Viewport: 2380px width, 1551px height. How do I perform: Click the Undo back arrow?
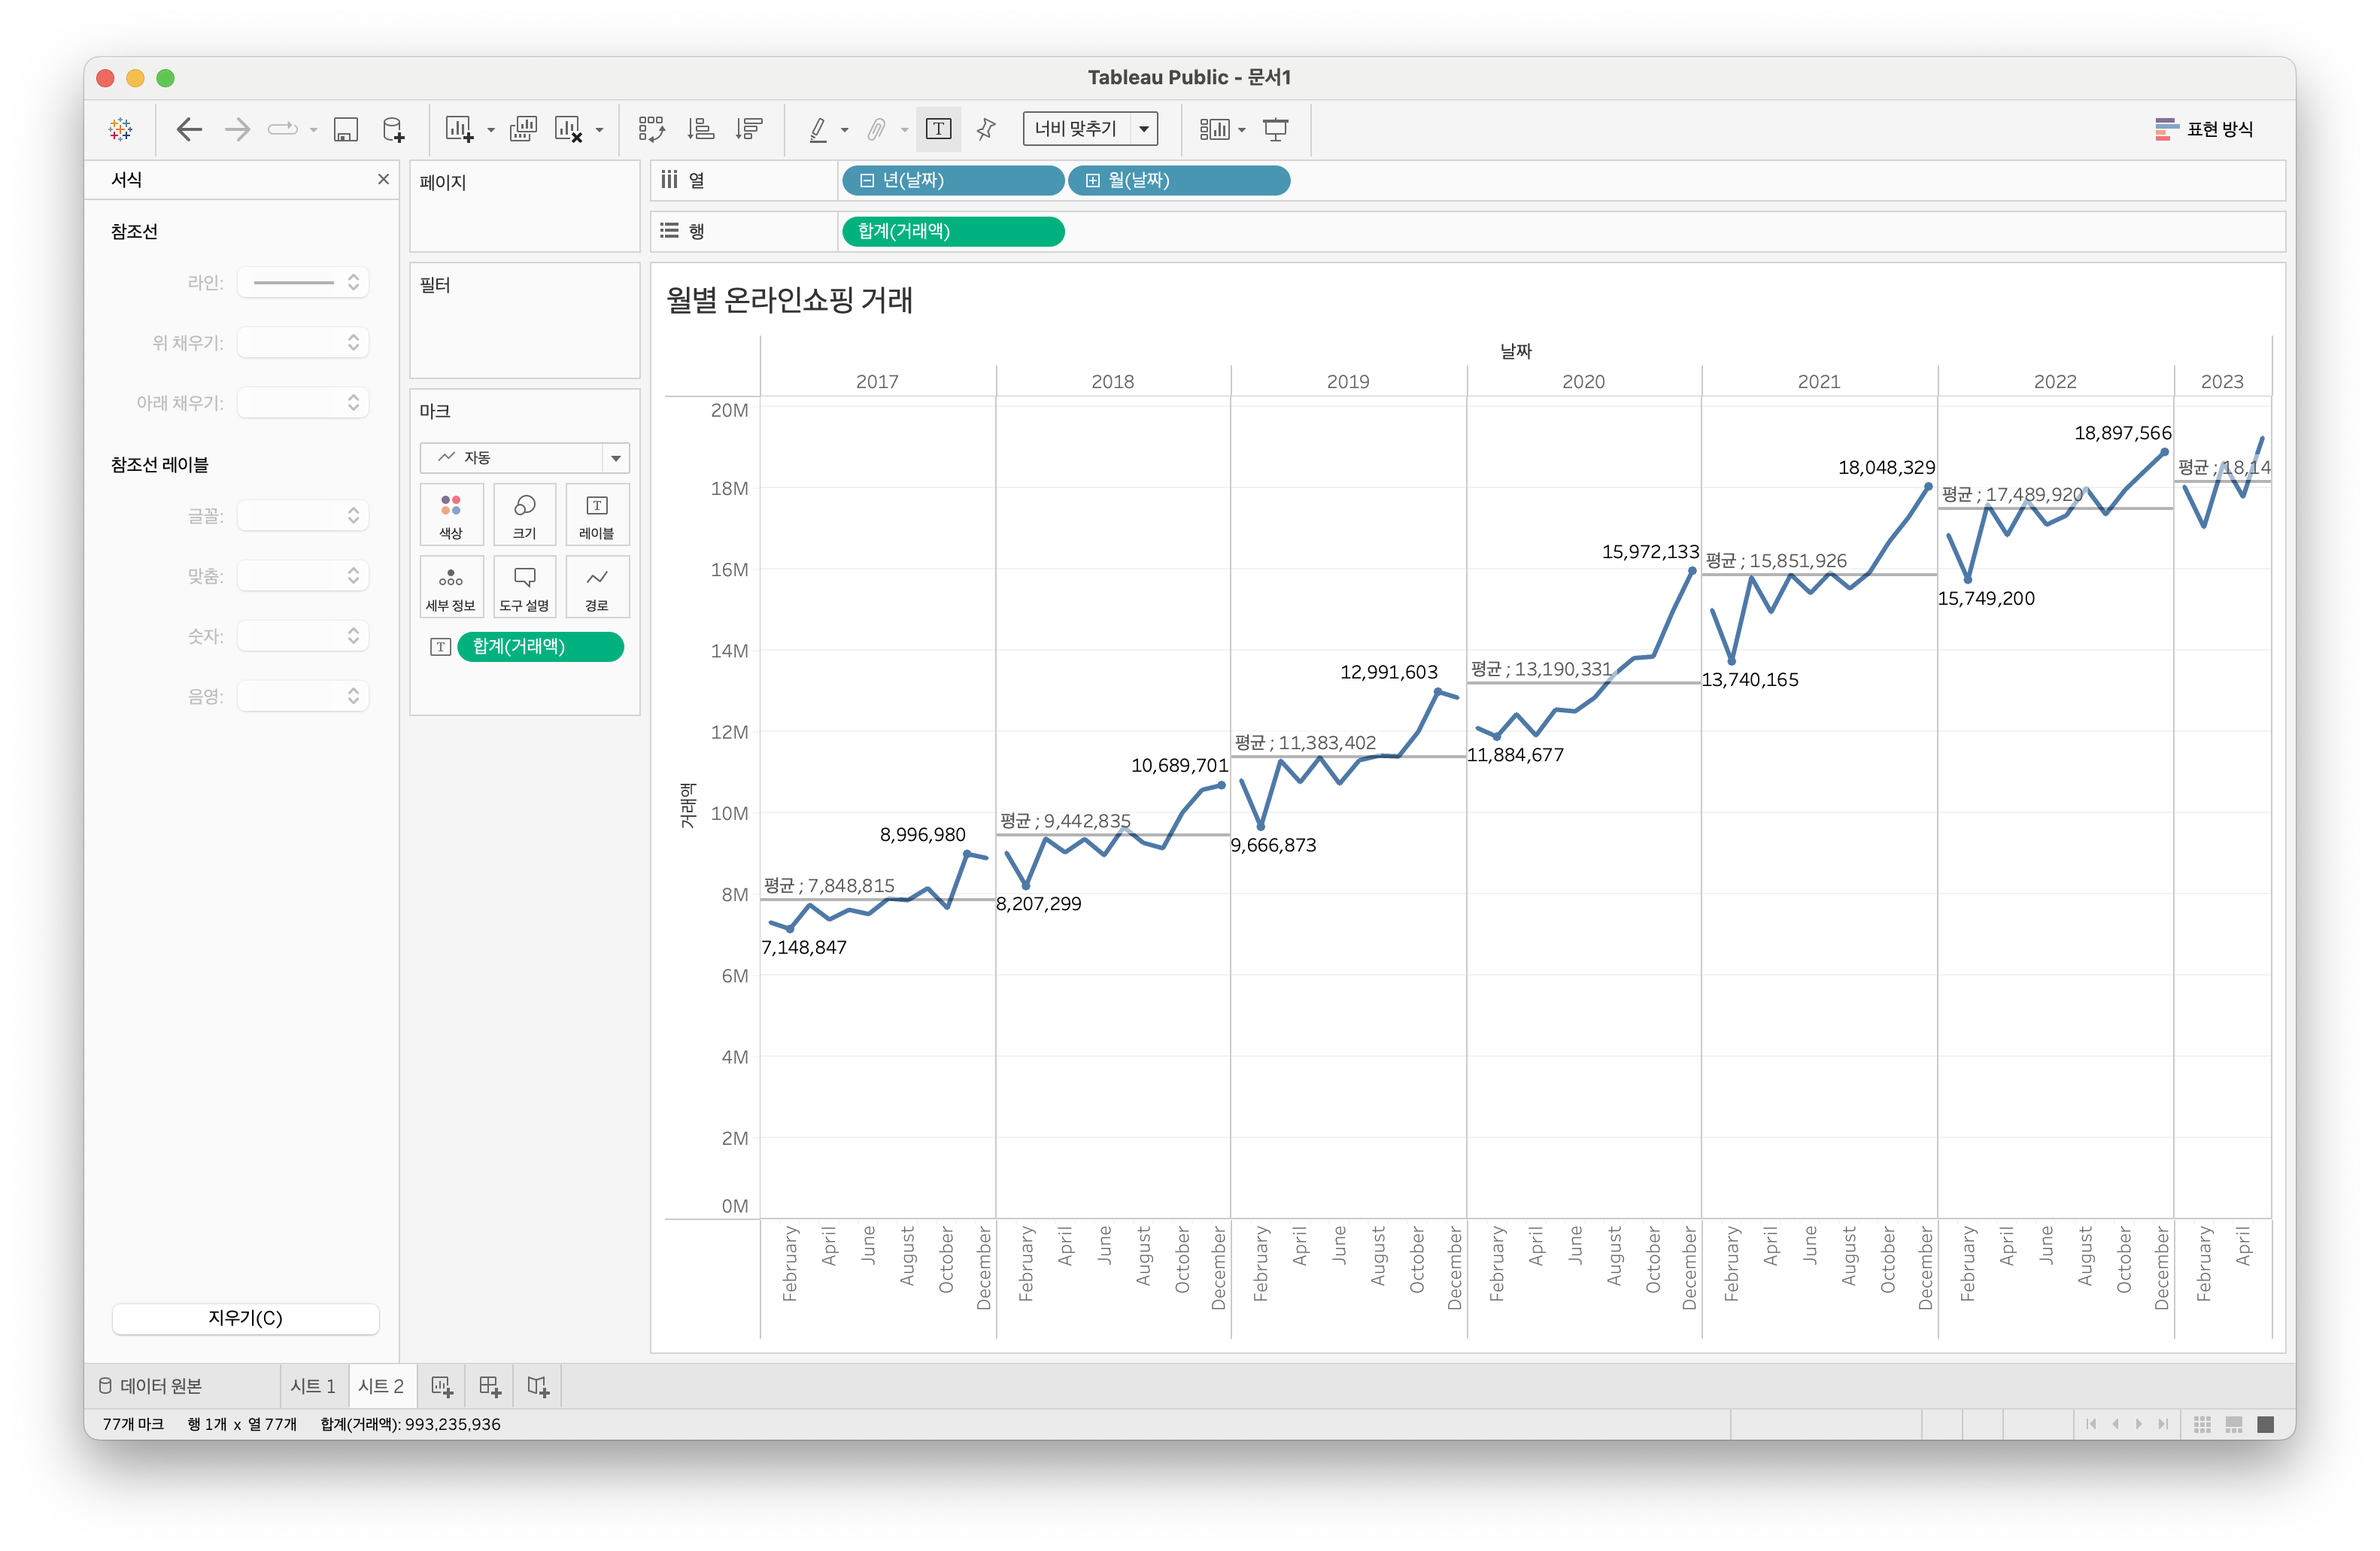[x=189, y=129]
